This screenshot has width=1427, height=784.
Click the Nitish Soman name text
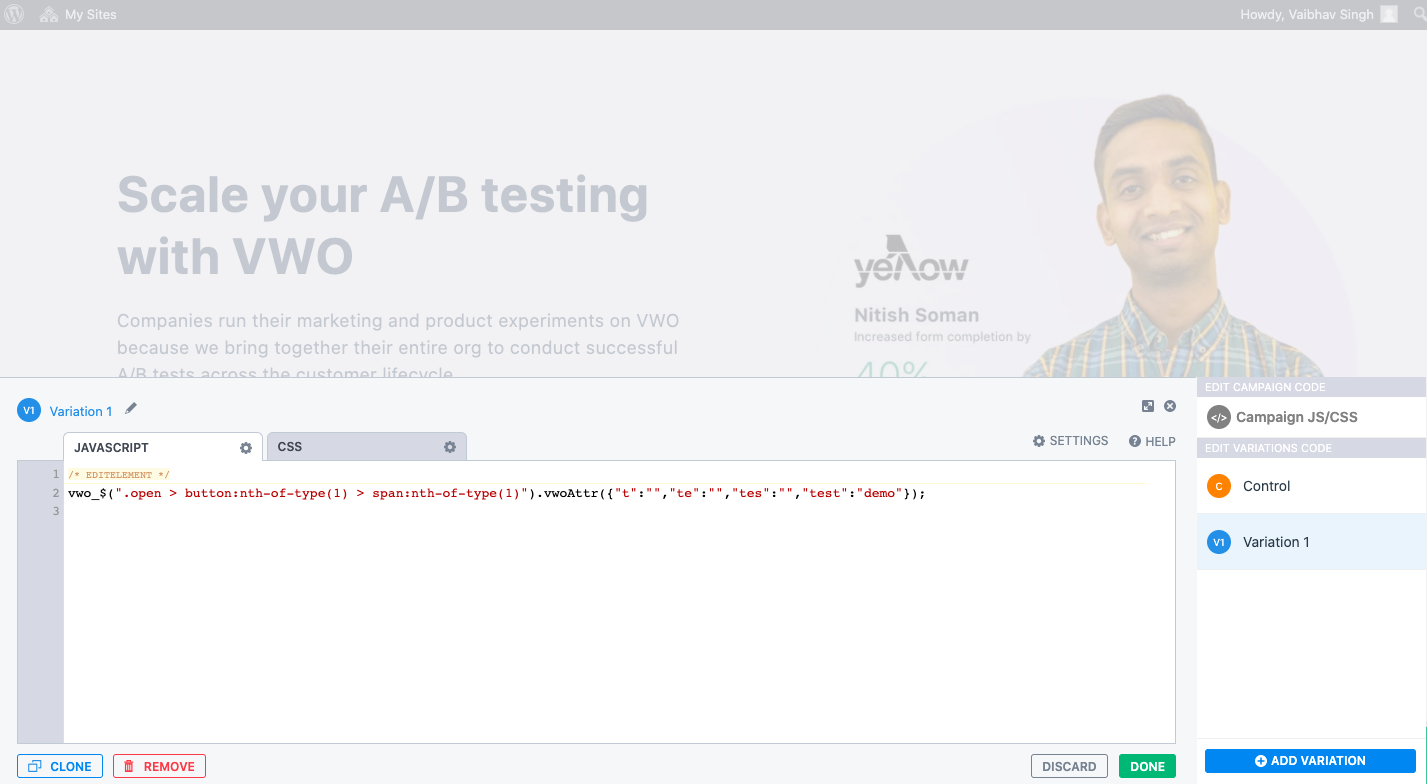click(916, 315)
